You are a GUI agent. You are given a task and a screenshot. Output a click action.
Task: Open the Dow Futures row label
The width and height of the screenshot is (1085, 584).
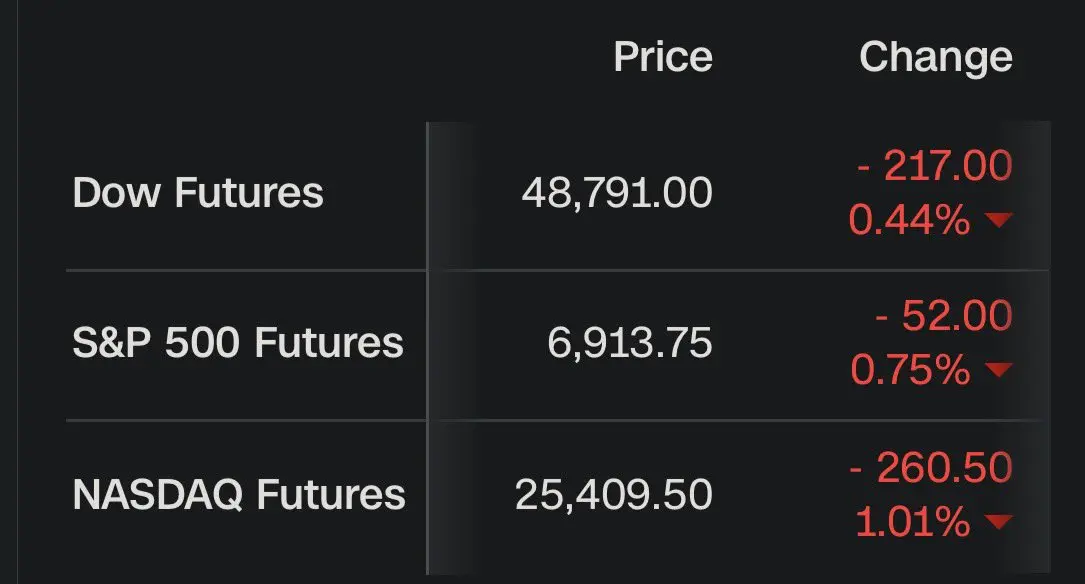[x=198, y=193]
